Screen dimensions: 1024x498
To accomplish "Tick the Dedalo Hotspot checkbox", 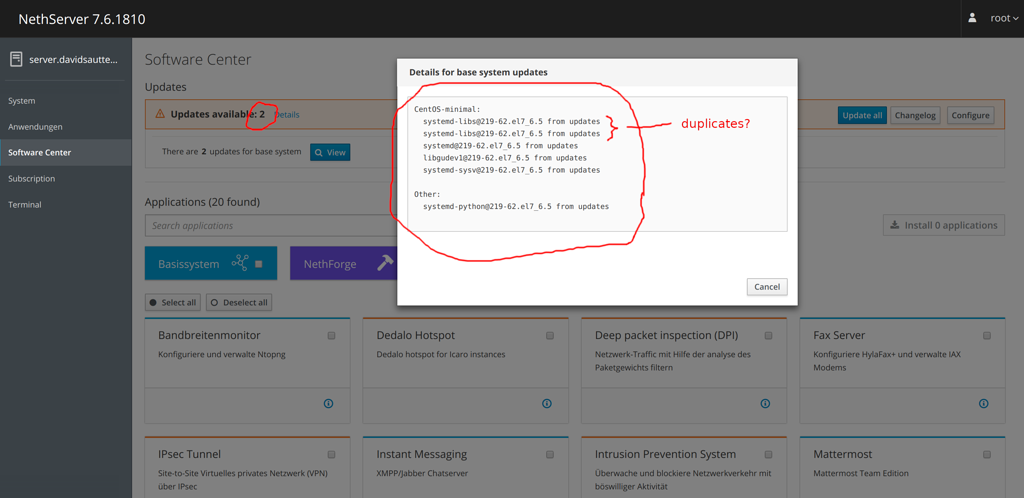I will [550, 335].
